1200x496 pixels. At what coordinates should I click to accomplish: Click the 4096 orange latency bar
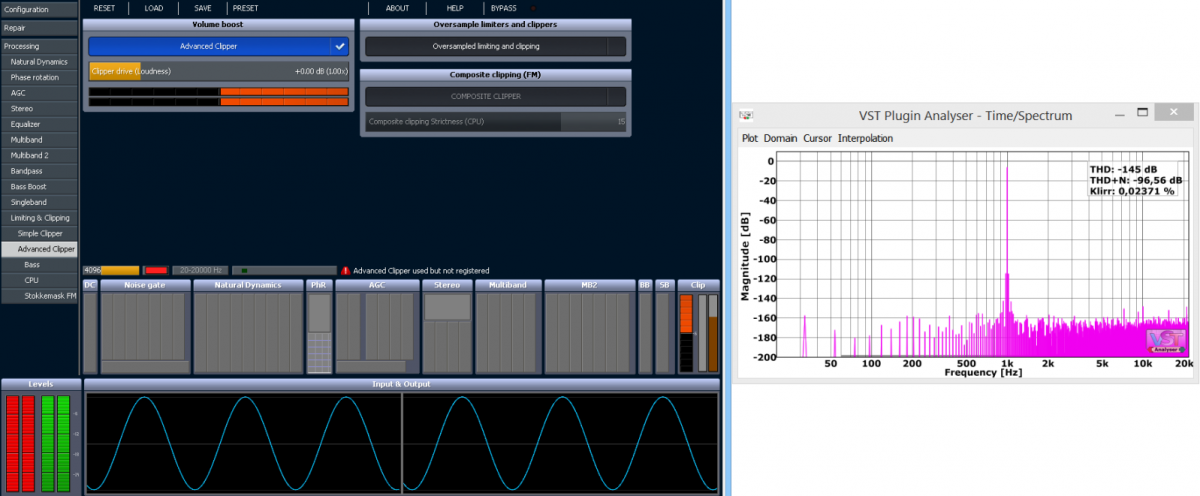point(112,270)
